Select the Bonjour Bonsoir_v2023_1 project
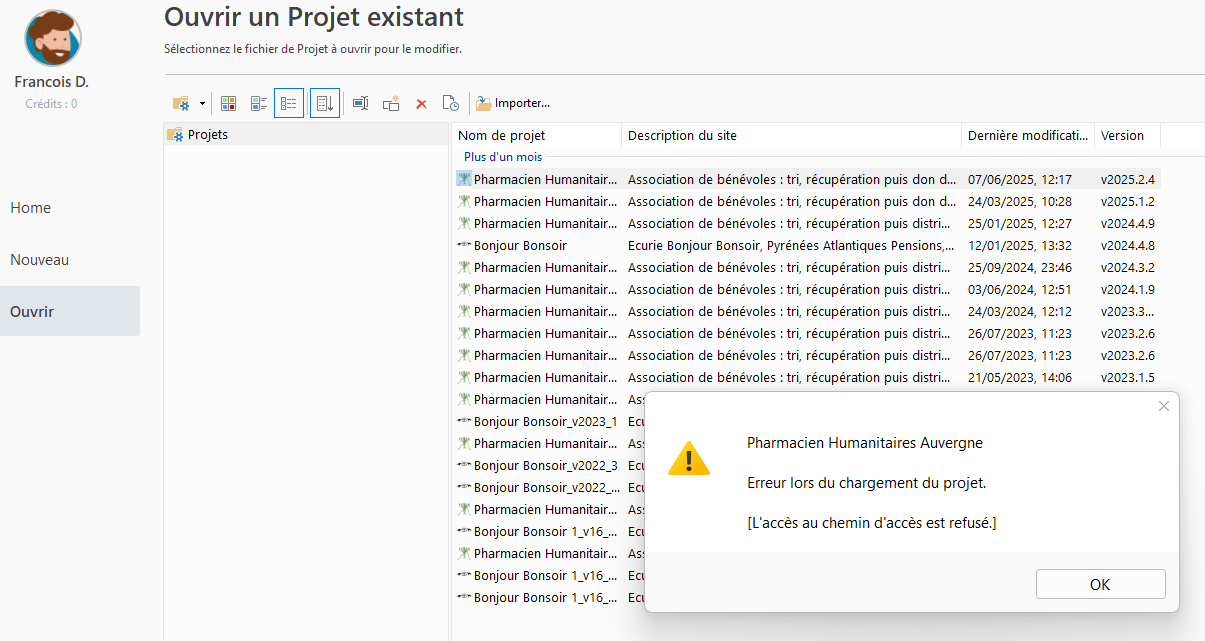This screenshot has height=641, width=1205. 545,422
